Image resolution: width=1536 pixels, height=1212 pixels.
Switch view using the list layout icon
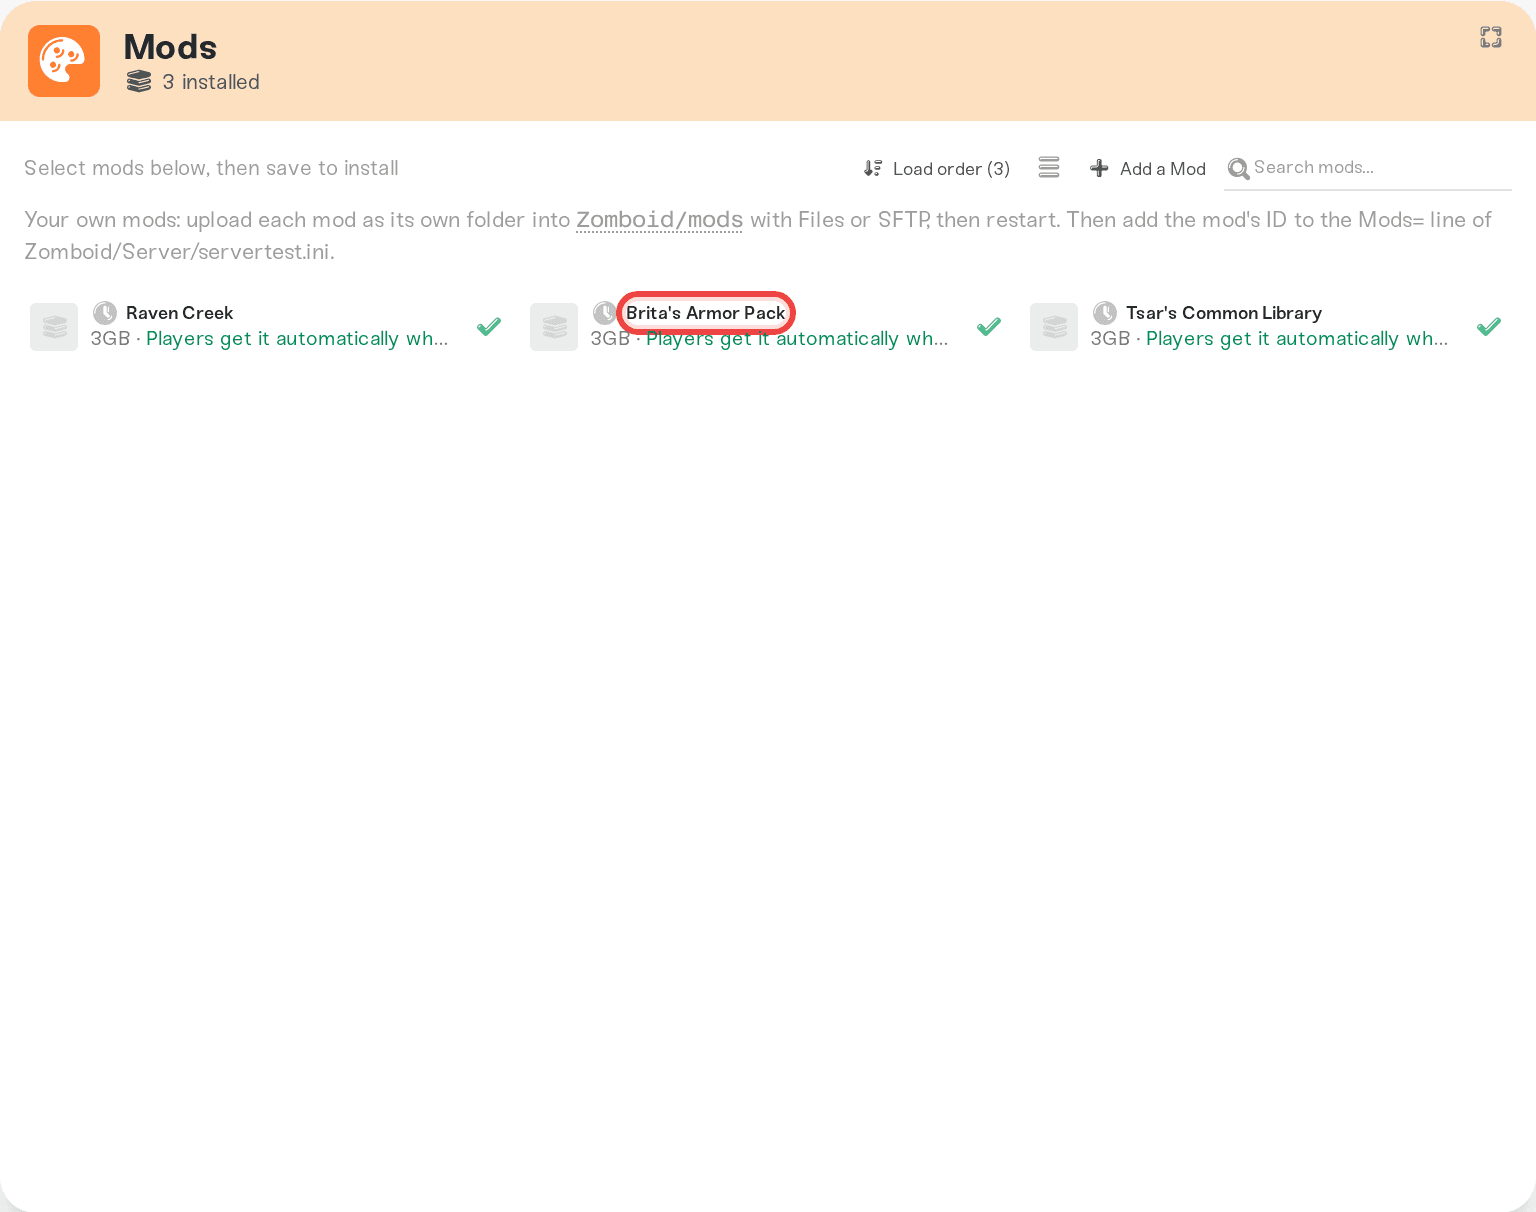coord(1049,168)
